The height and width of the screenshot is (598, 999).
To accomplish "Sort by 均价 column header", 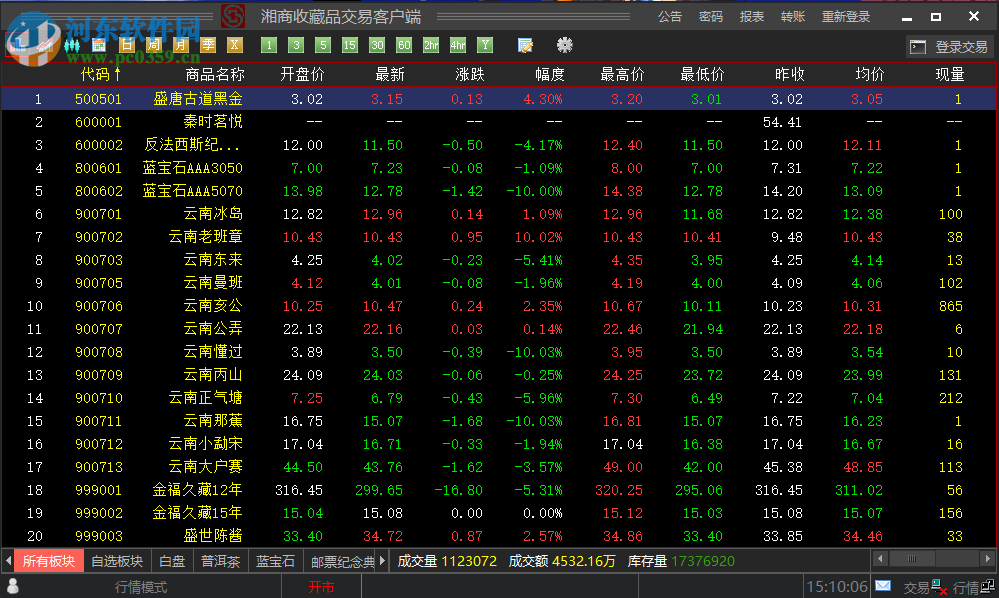I will pyautogui.click(x=870, y=75).
